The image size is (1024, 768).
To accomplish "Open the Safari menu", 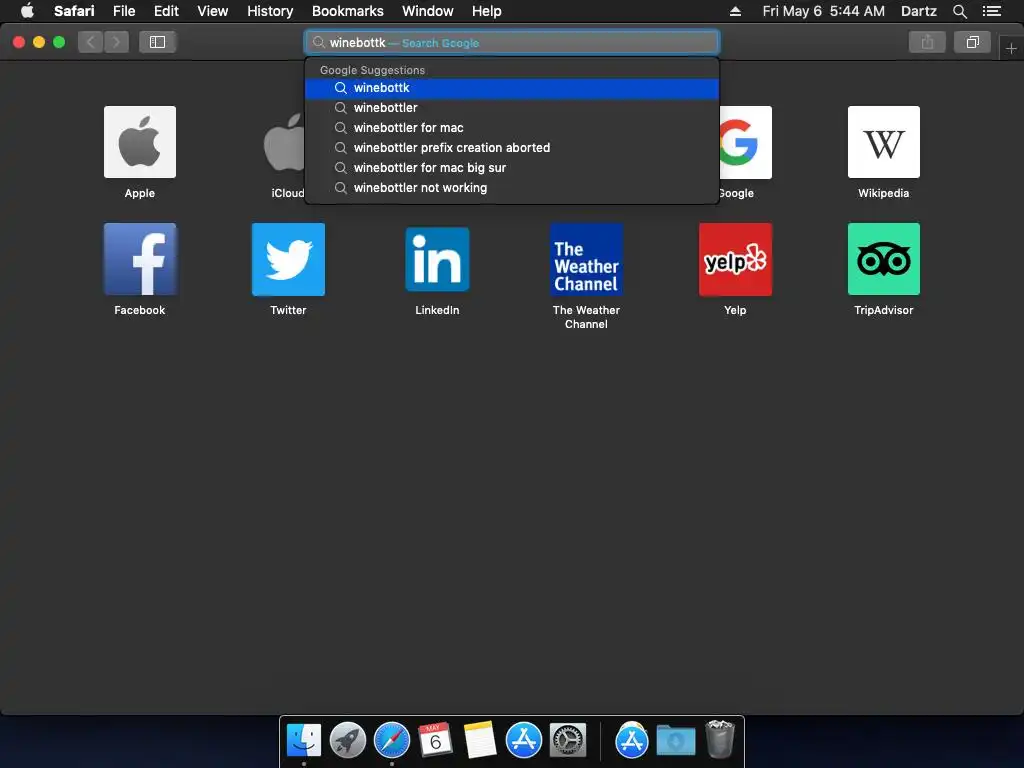I will pos(74,11).
